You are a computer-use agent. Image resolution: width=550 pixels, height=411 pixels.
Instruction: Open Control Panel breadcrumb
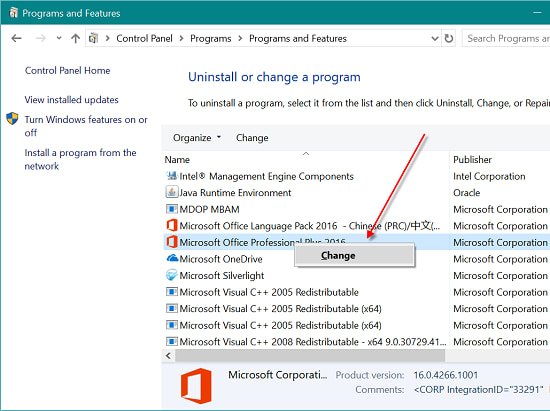coord(144,38)
